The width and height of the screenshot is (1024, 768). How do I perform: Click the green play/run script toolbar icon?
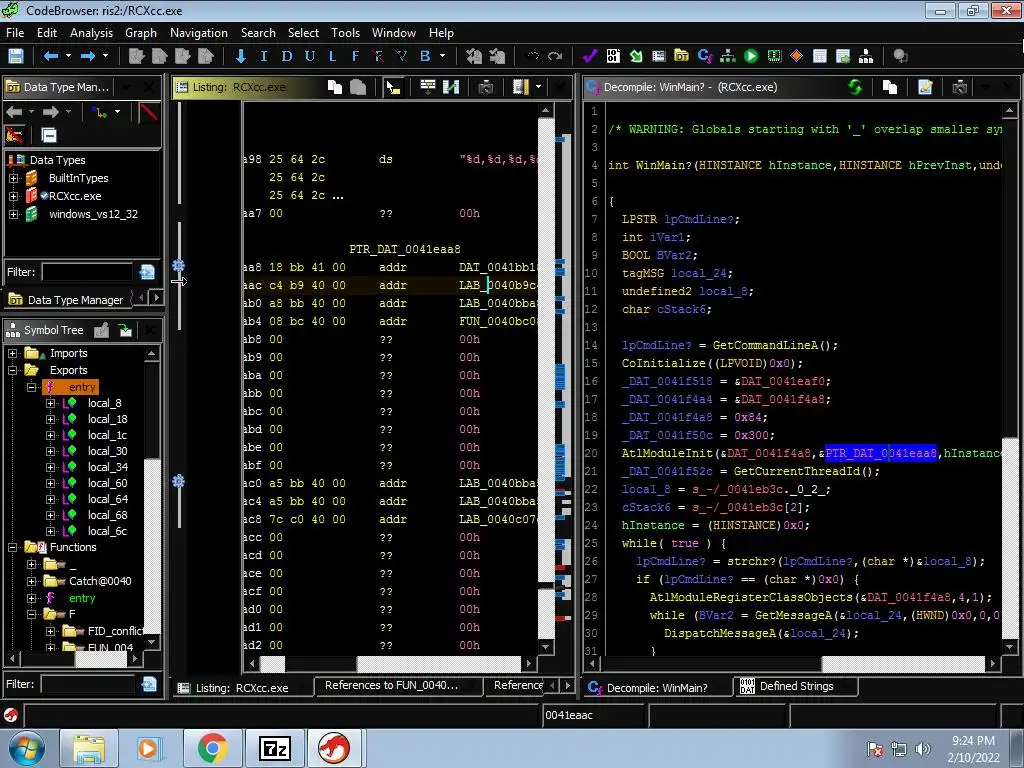point(751,56)
